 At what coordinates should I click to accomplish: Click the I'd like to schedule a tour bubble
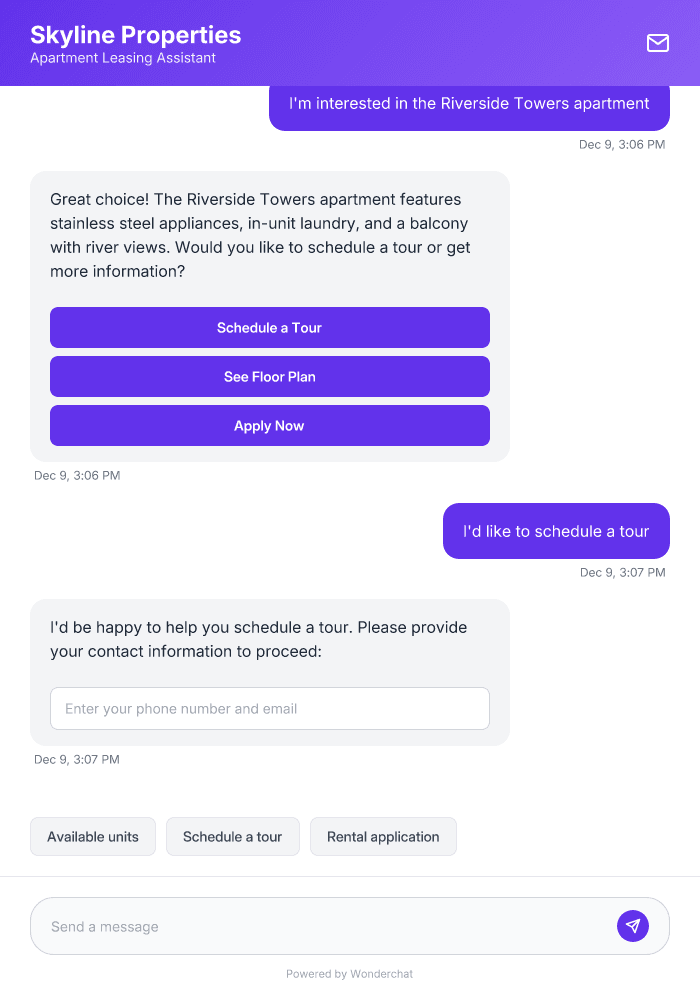pyautogui.click(x=556, y=531)
